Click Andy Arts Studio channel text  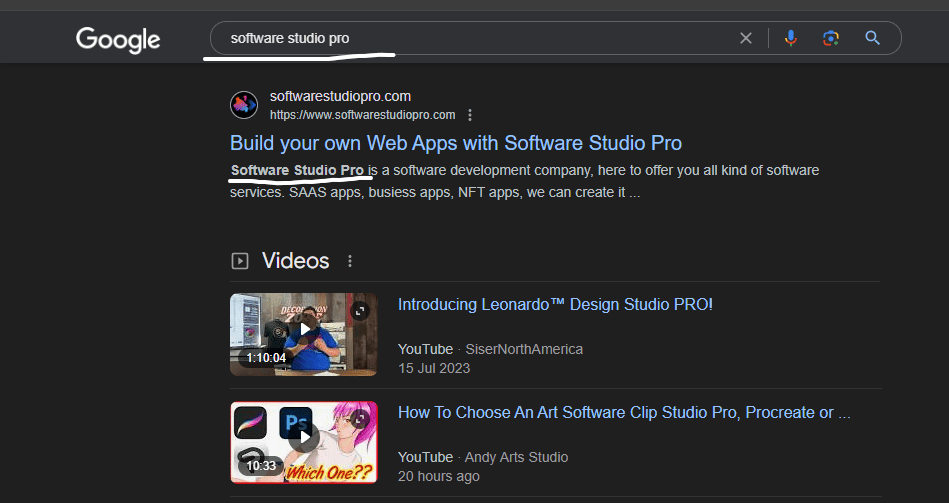click(x=516, y=457)
